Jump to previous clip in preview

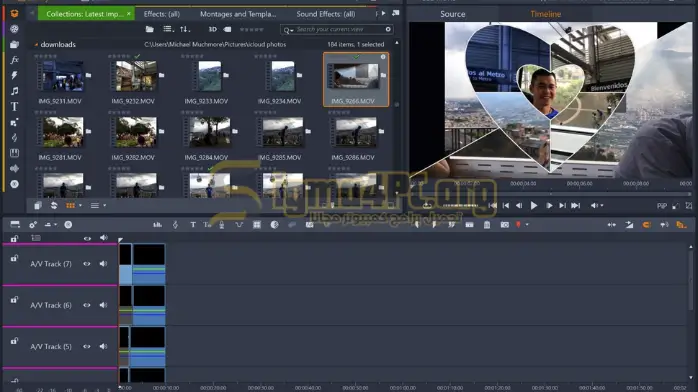[506, 206]
